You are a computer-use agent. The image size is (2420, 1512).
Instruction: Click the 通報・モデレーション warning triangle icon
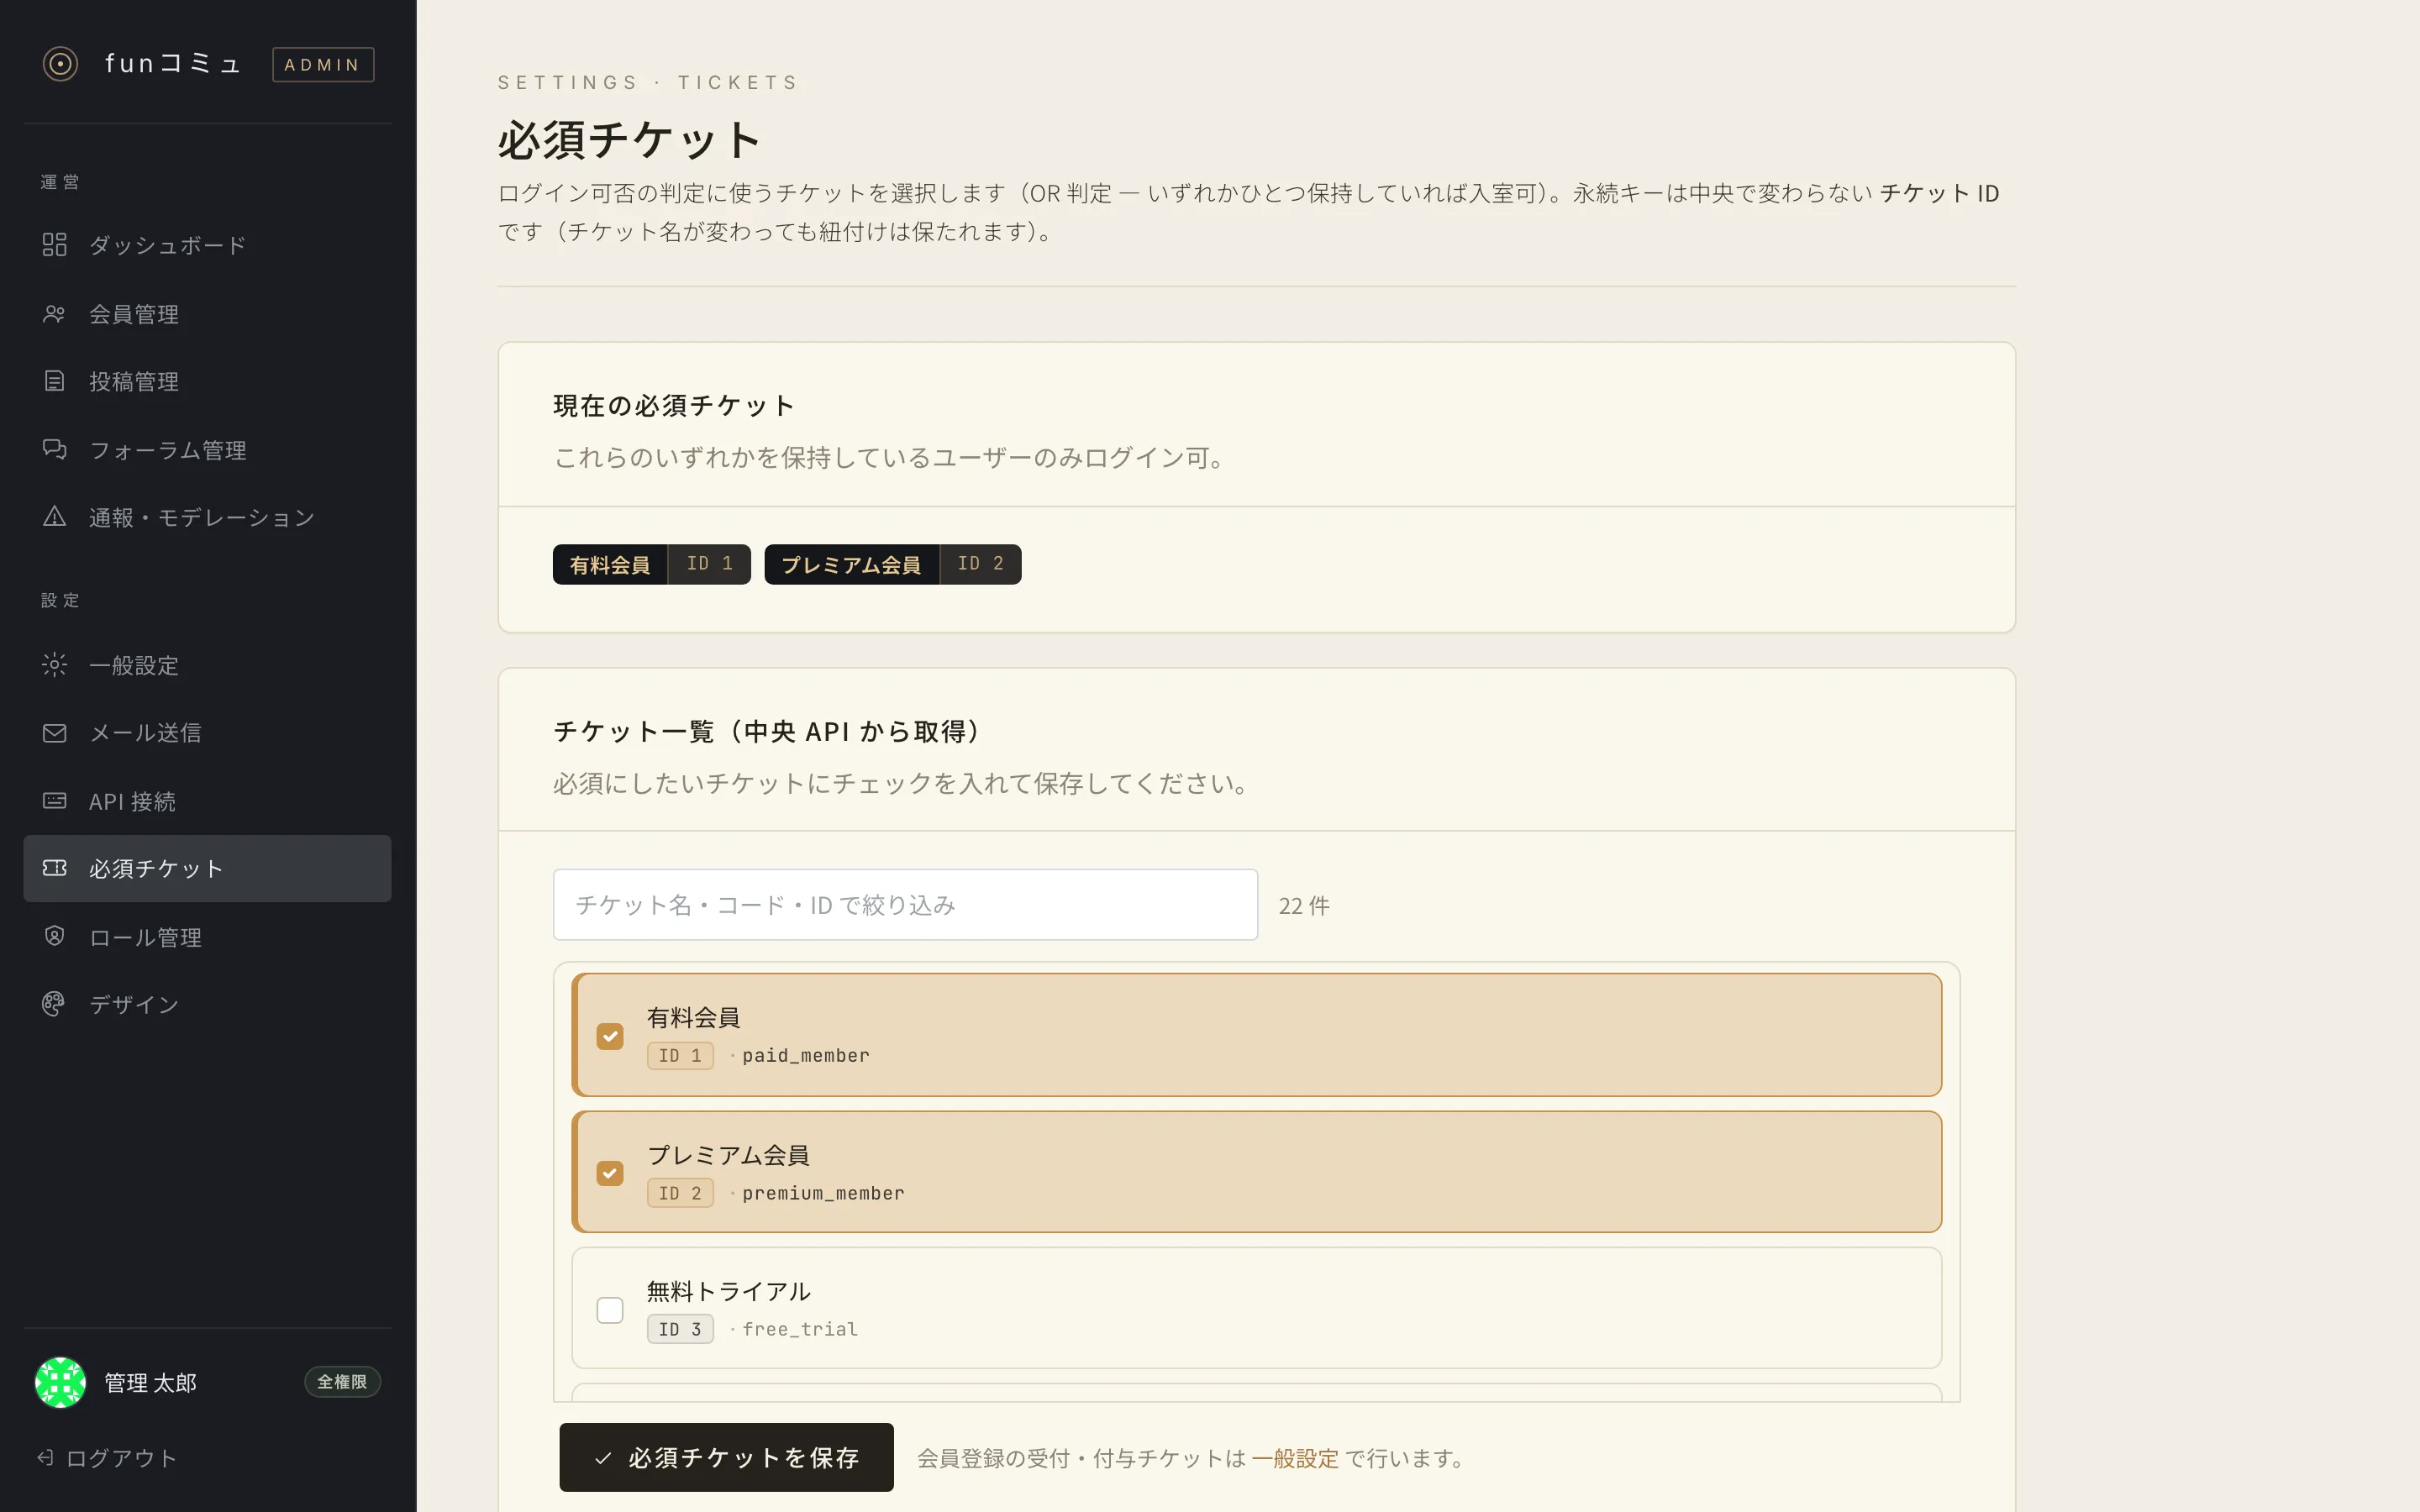(x=54, y=517)
